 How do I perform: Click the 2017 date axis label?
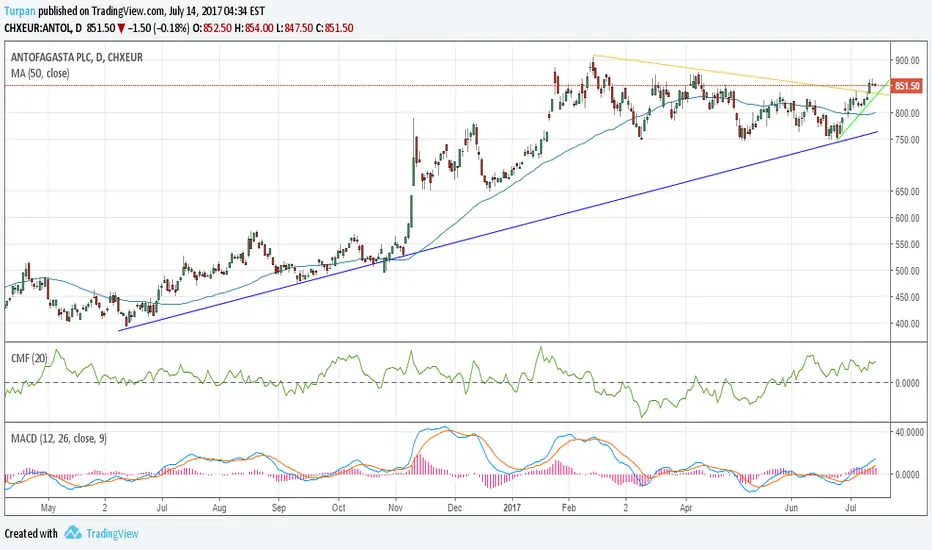click(x=512, y=508)
